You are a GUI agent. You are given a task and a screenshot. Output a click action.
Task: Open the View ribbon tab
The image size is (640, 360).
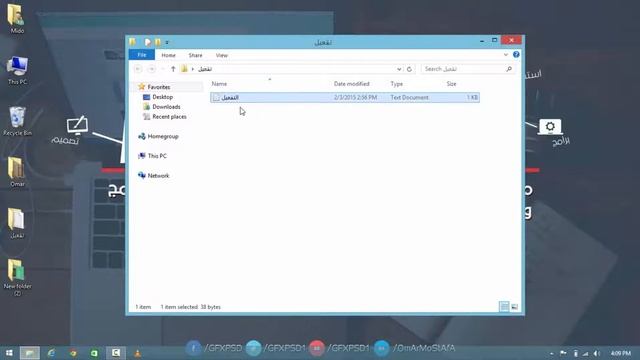222,55
